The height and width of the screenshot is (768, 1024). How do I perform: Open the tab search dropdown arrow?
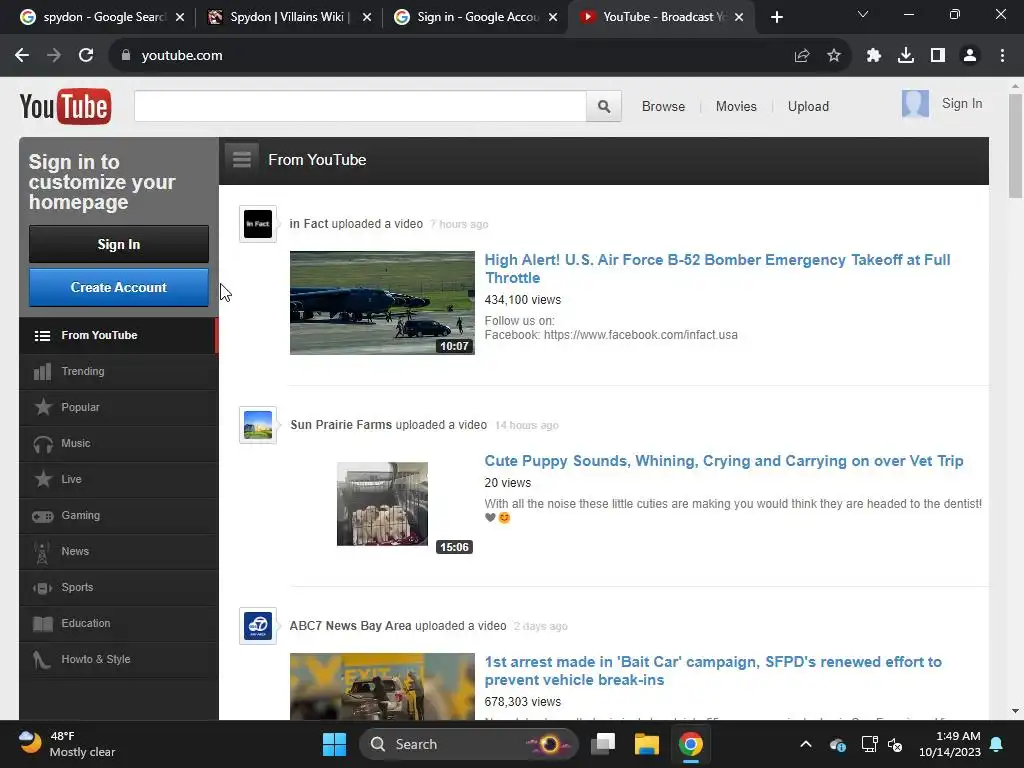tap(863, 14)
